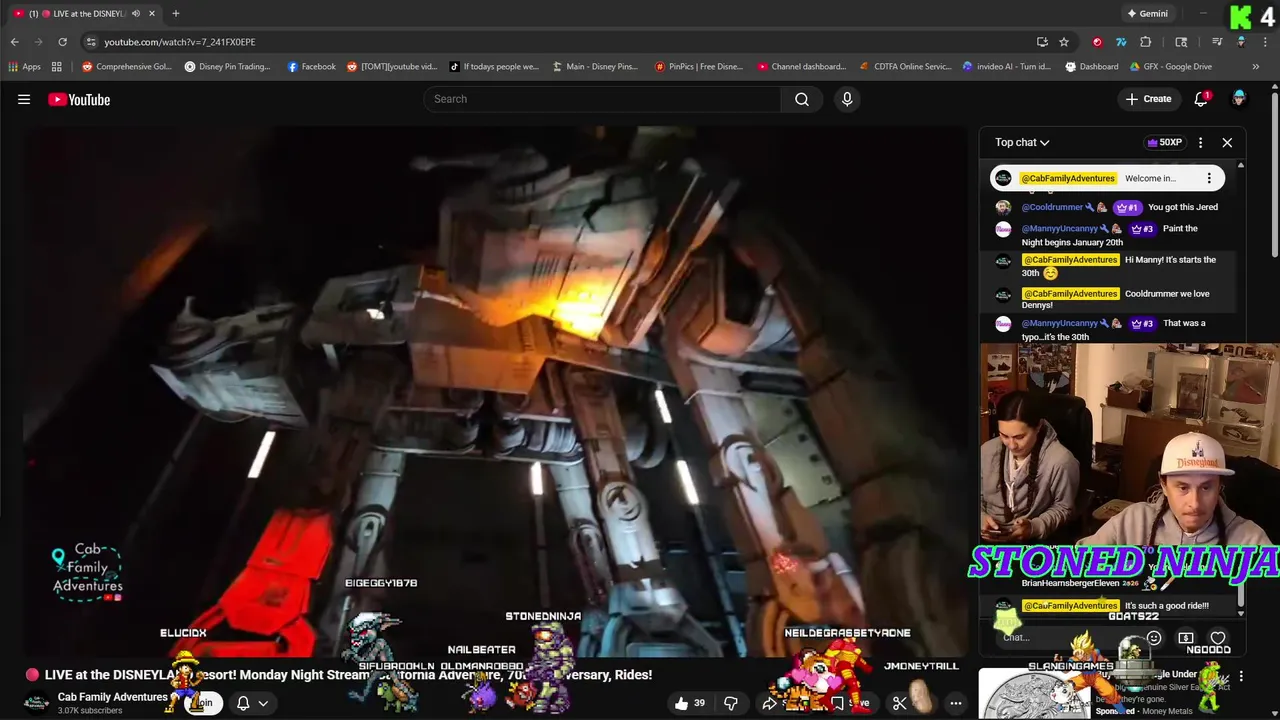Switch chat mode via Top chat dropdown

[1022, 142]
